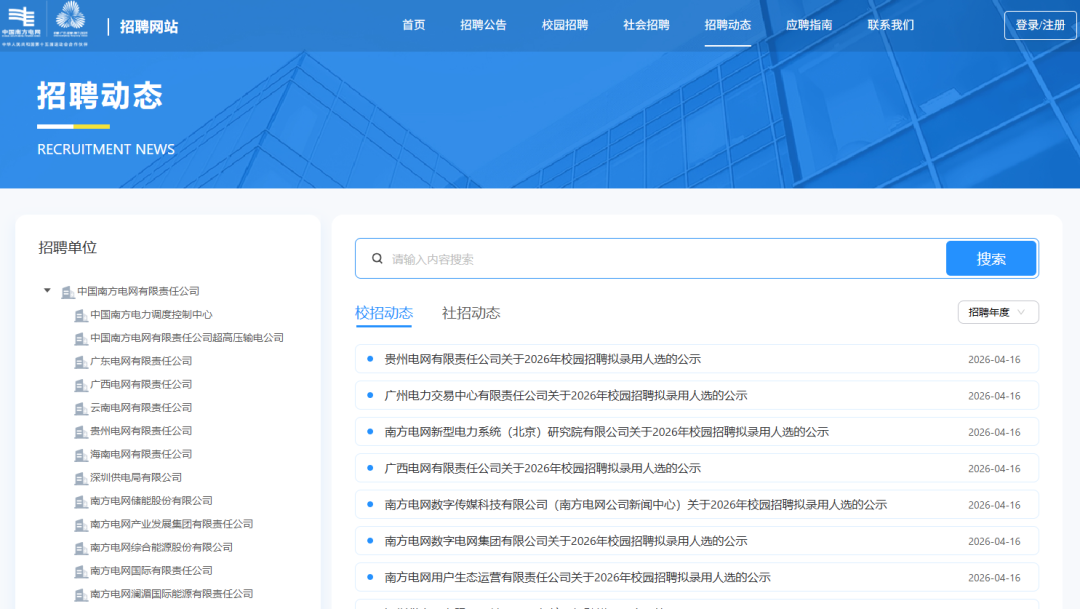Switch to the 社招动态 tab
1080x609 pixels.
click(471, 313)
